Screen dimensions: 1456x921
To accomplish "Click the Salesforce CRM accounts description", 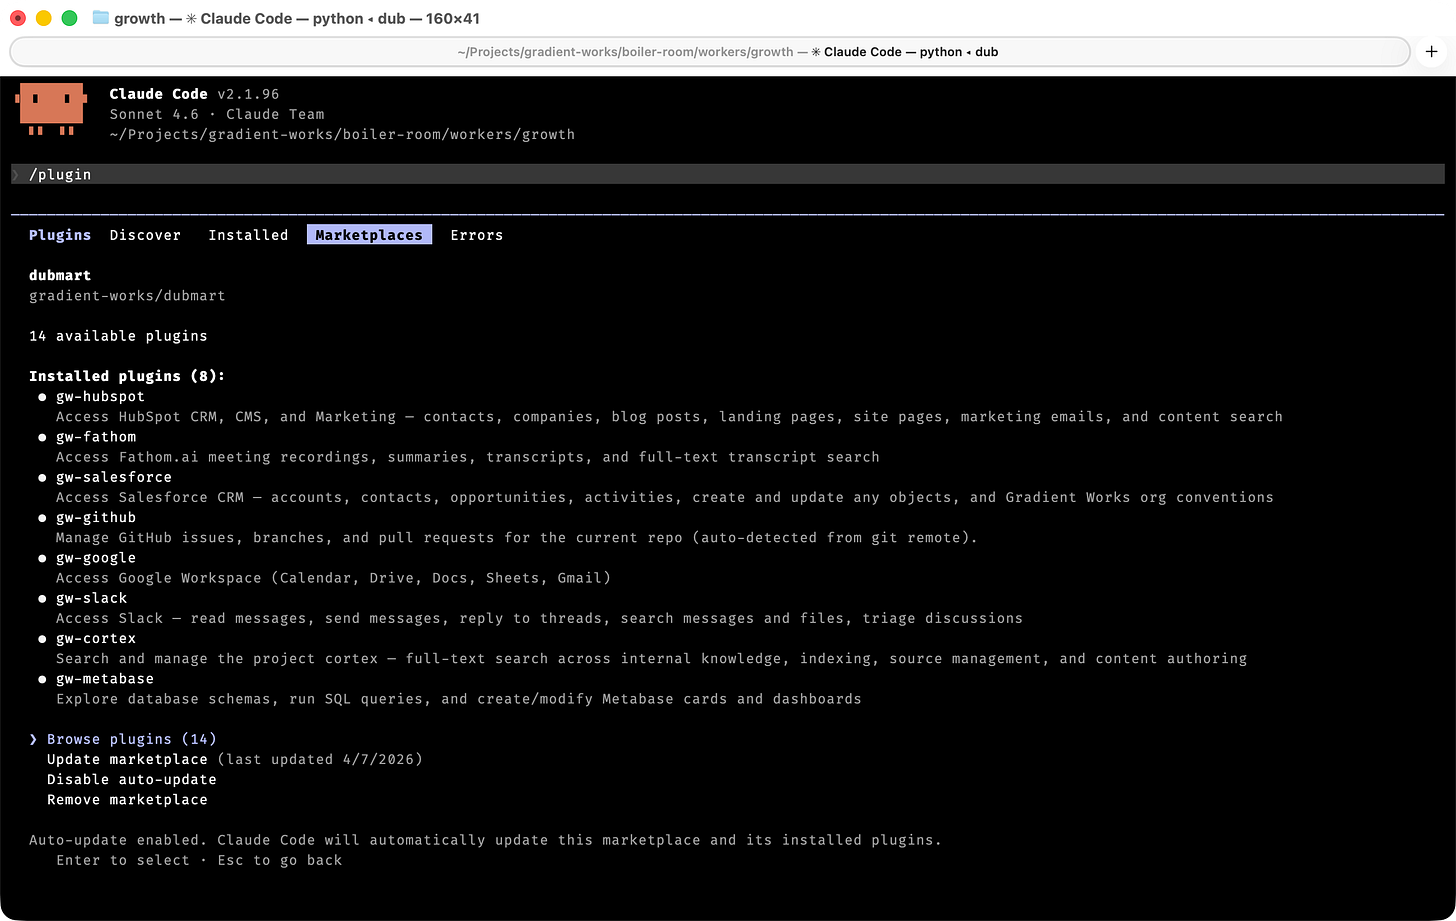I will [x=665, y=497].
